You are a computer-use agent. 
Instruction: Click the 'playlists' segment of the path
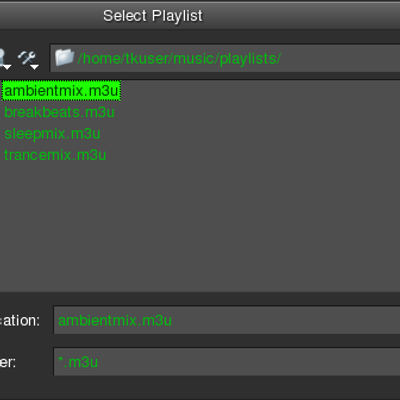pyautogui.click(x=248, y=59)
